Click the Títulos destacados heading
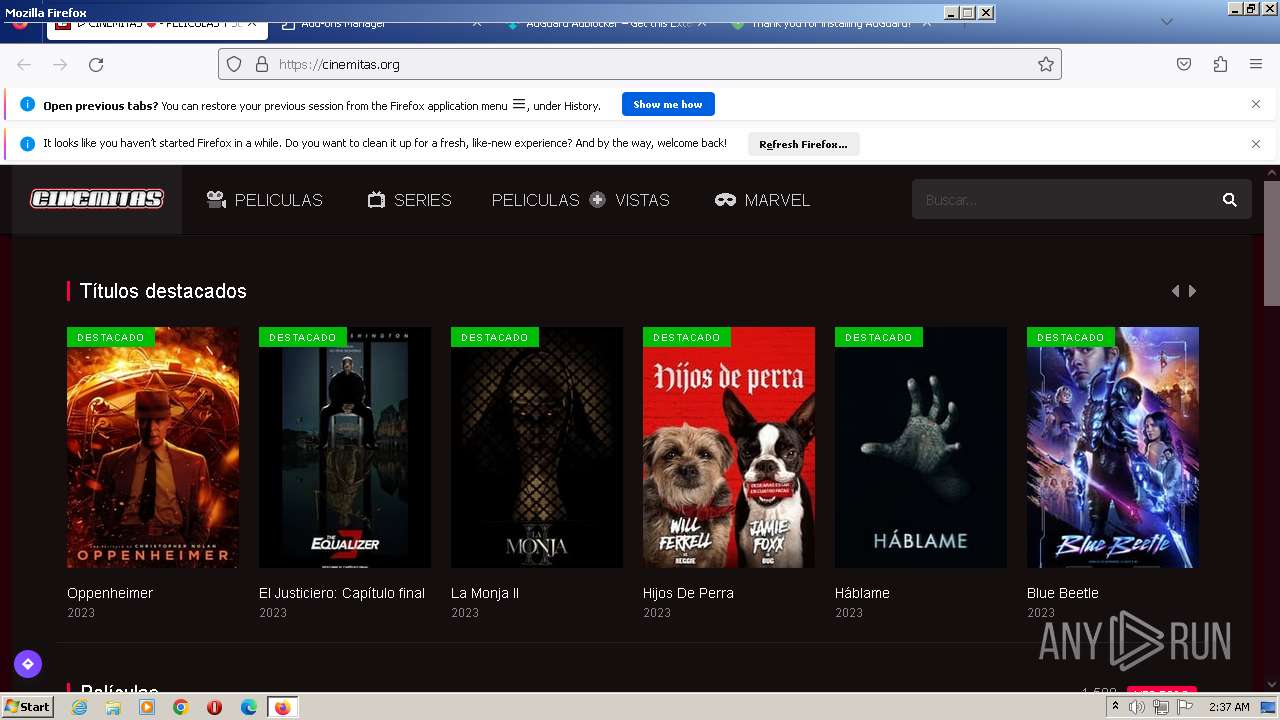Viewport: 1280px width, 720px height. click(163, 291)
